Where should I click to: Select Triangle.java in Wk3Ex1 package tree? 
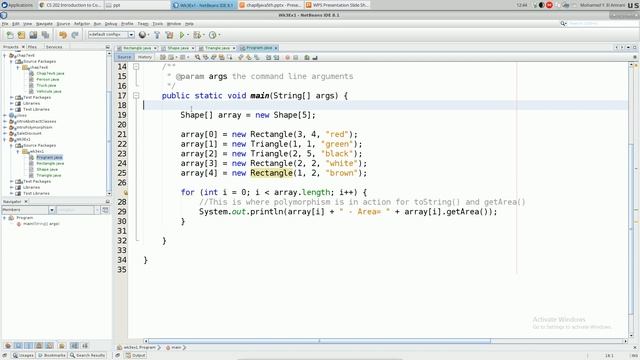49,175
